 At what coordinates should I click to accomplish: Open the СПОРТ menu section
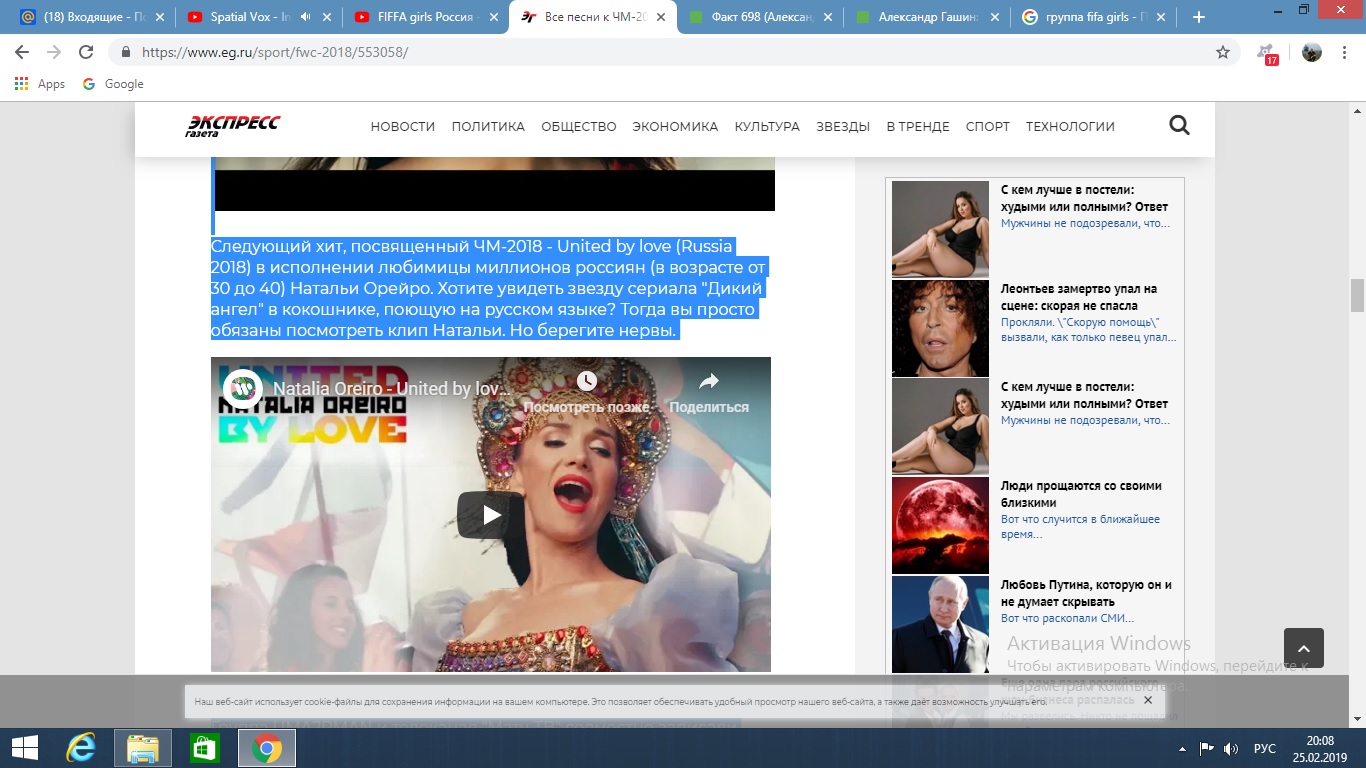[988, 126]
